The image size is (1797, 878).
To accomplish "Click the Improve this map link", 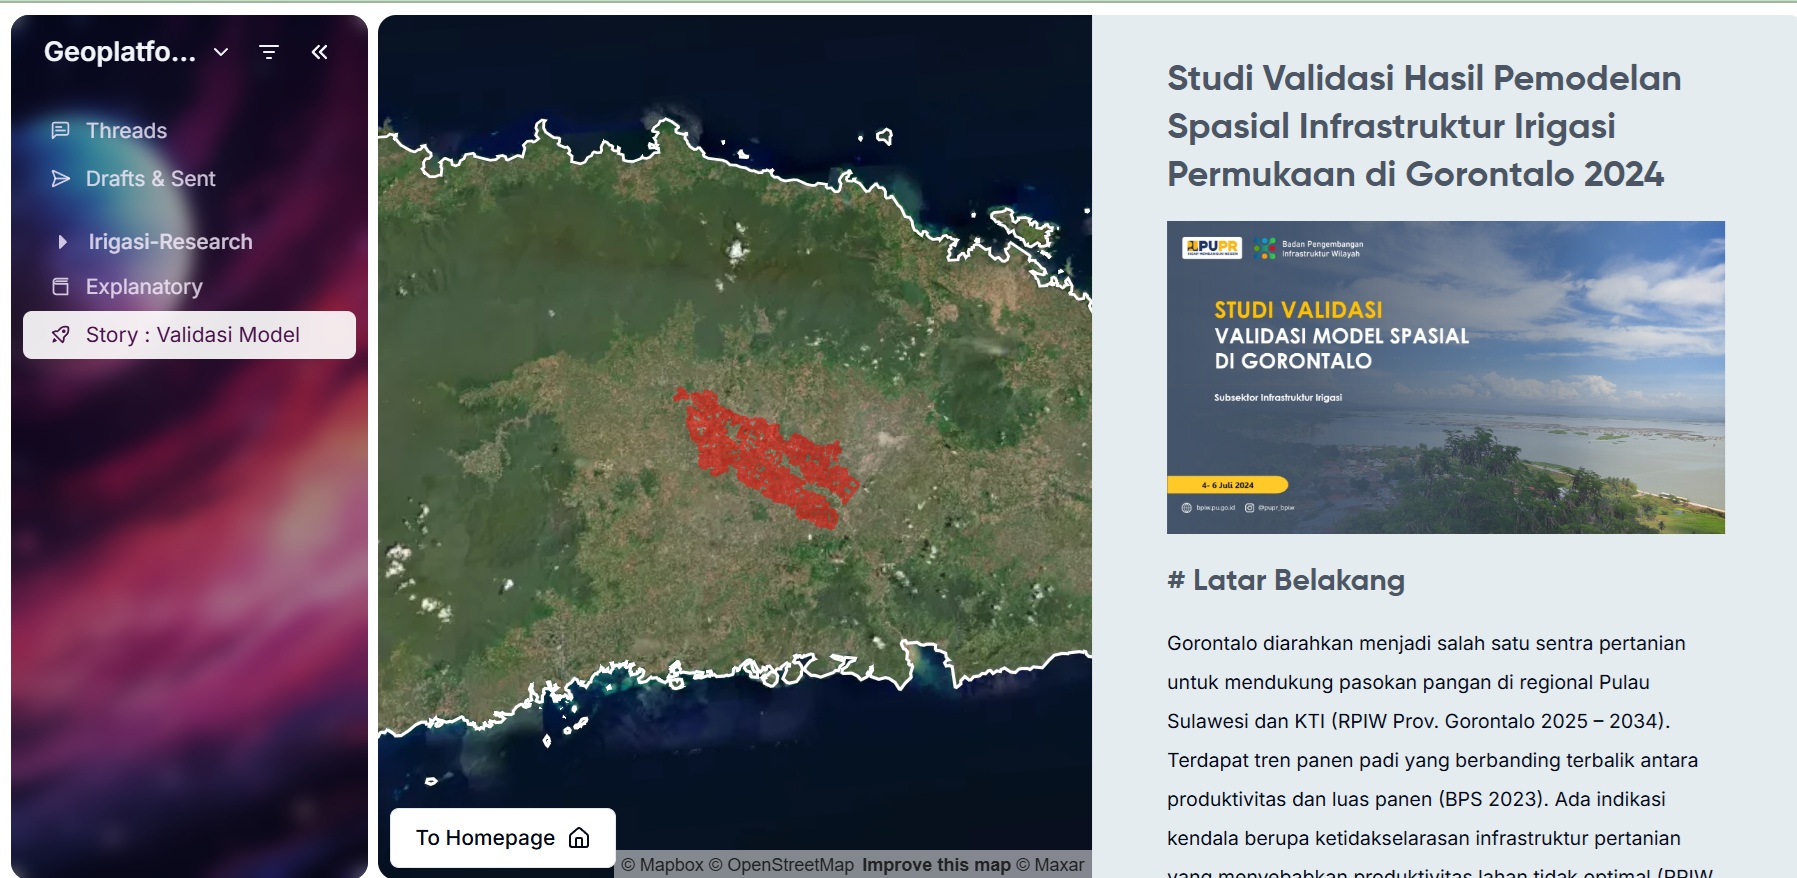I will (x=936, y=865).
